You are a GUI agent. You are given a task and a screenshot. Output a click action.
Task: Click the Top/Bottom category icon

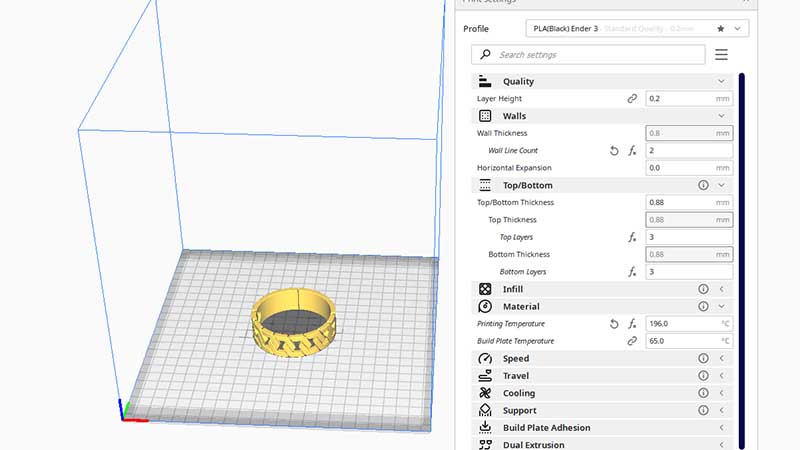coord(485,185)
